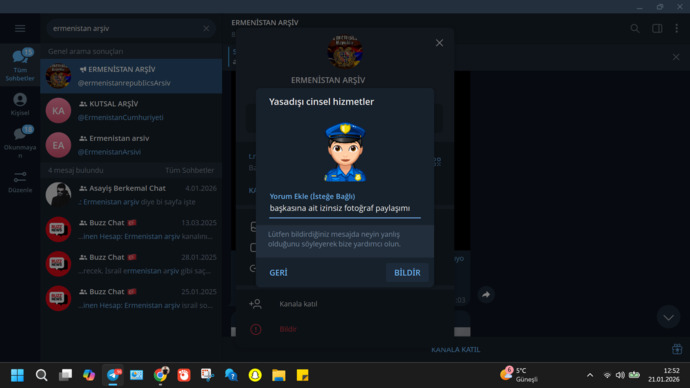Open the Get Help taskbar icon
This screenshot has width=690, height=388.
point(231,375)
